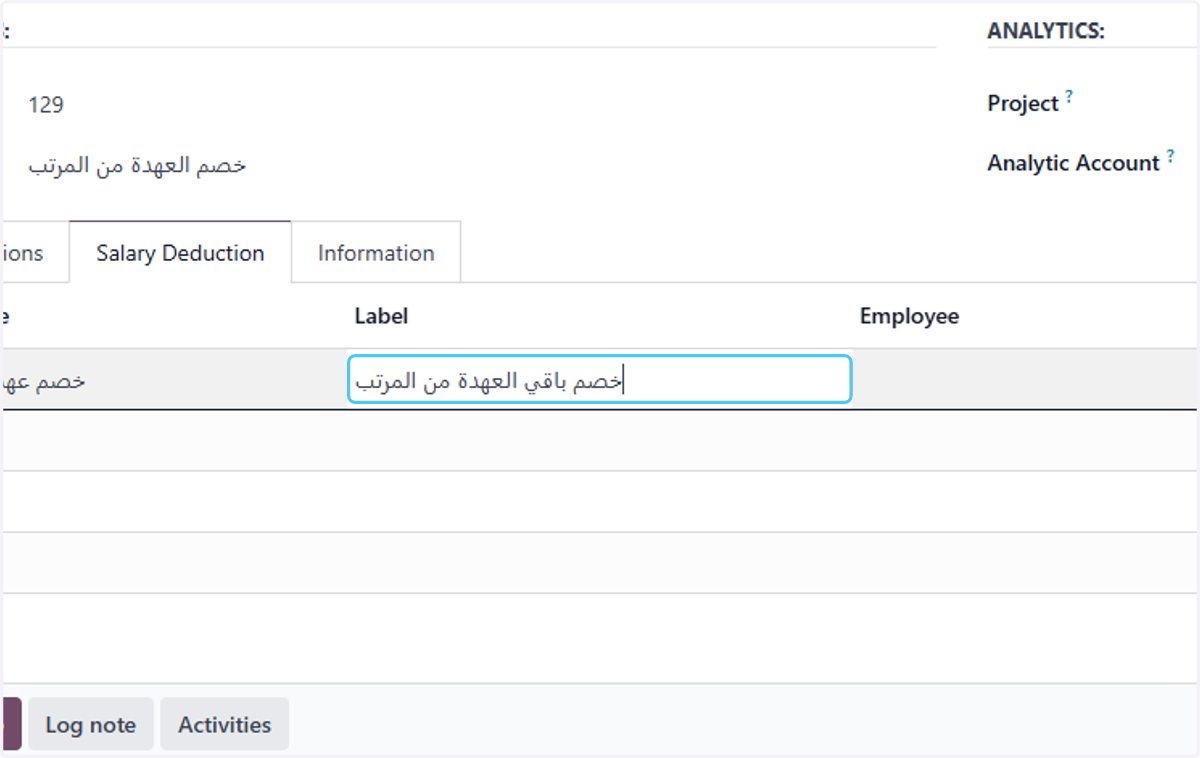
Task: Click the partially visible first-column cell خصم عه
Action: [x=43, y=380]
